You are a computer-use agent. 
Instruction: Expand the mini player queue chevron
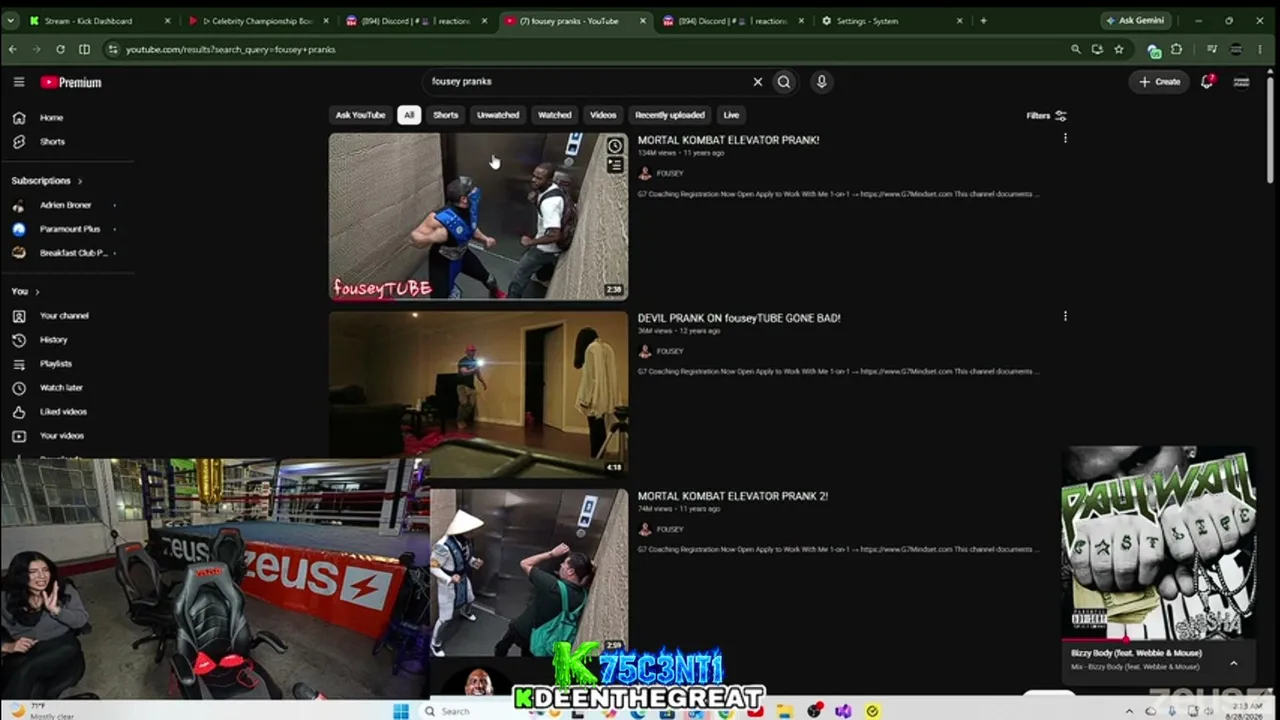click(1233, 663)
